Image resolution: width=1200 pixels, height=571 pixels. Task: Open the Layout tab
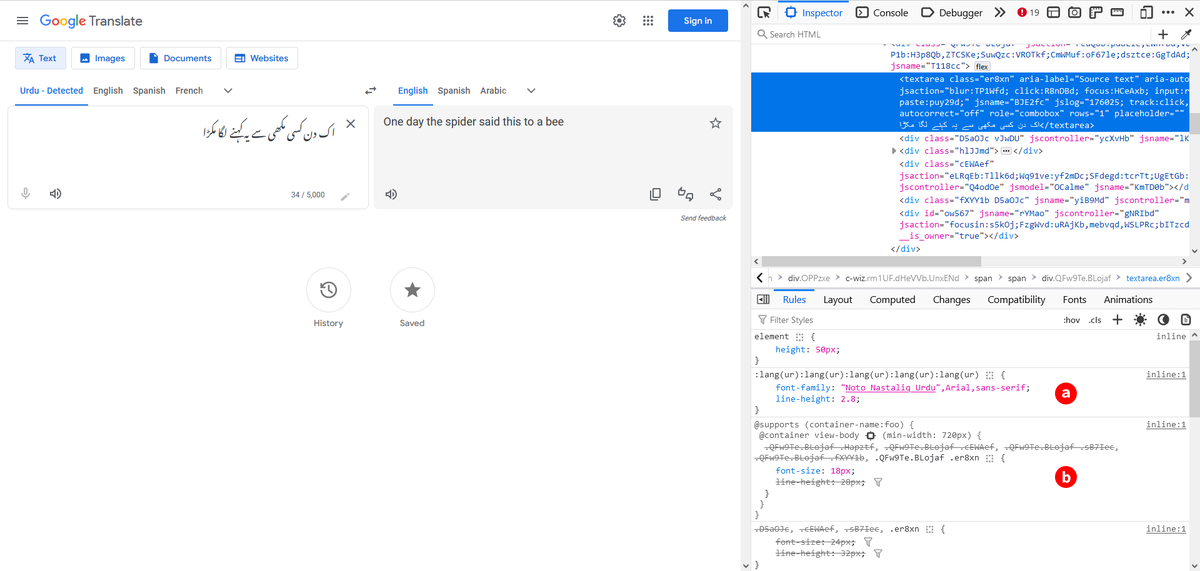pos(838,299)
